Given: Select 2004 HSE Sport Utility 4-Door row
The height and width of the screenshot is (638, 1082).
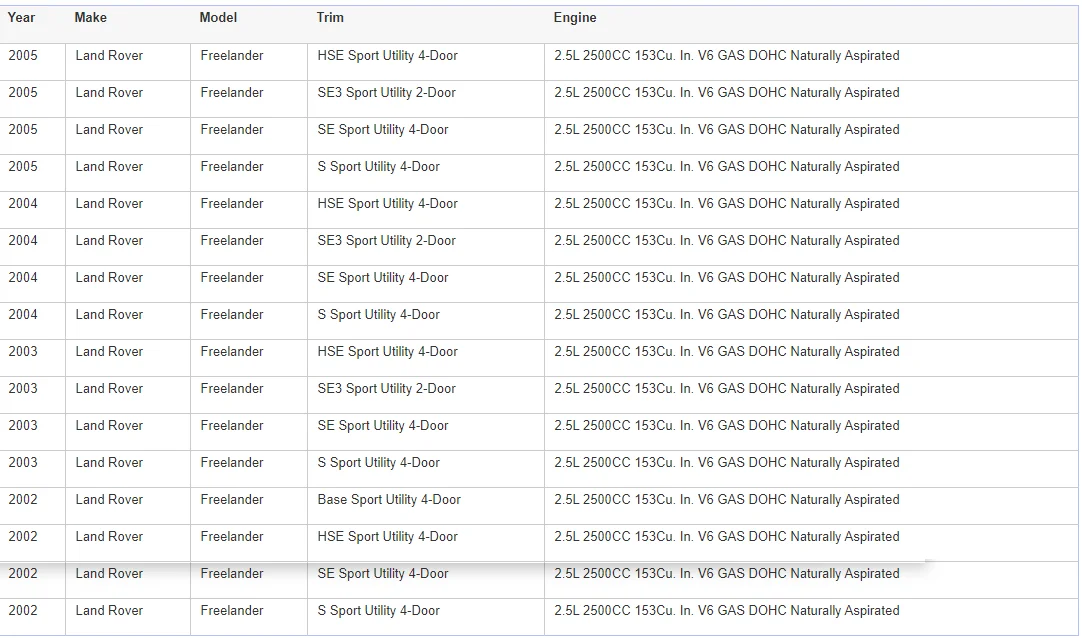Looking at the screenshot, I should pyautogui.click(x=539, y=210).
